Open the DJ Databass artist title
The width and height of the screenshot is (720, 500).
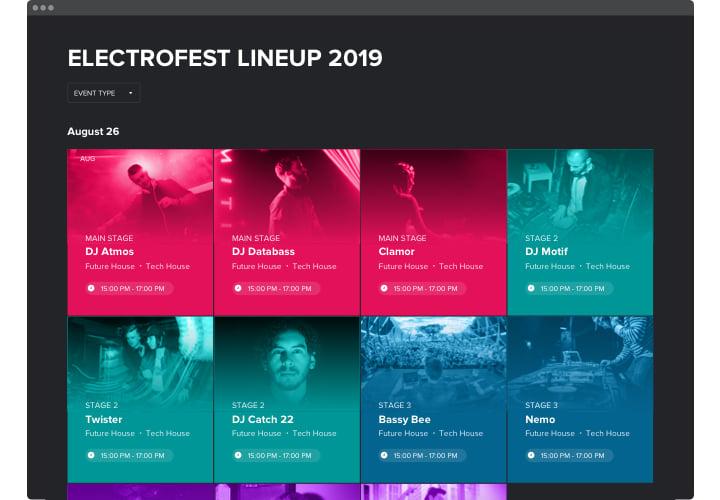coord(263,252)
